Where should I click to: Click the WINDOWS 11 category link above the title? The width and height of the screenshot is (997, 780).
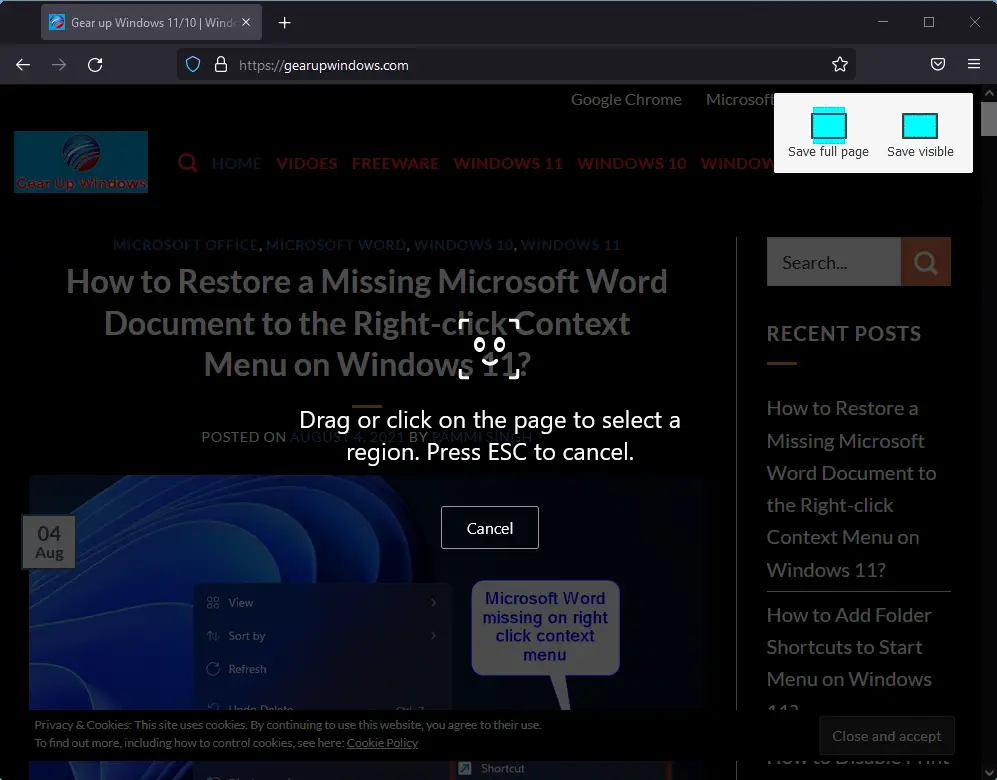[x=570, y=245]
